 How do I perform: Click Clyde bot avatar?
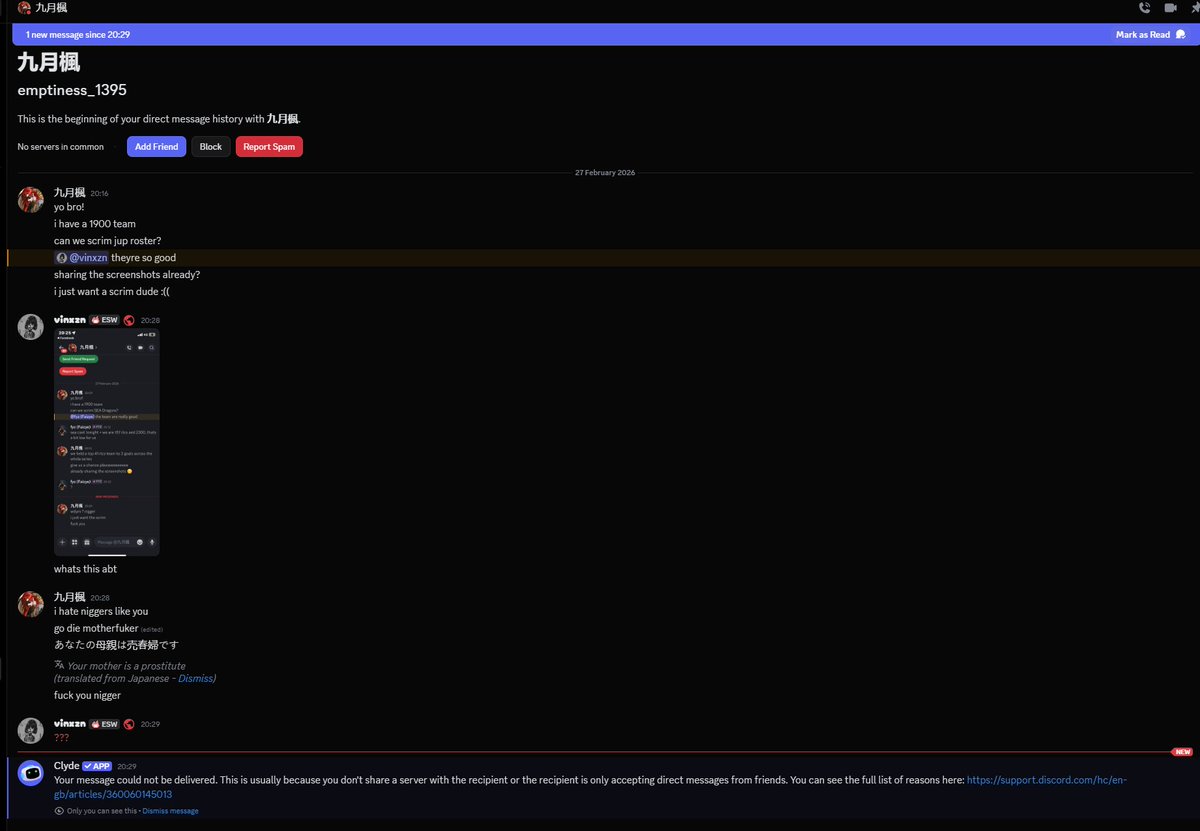click(30, 773)
